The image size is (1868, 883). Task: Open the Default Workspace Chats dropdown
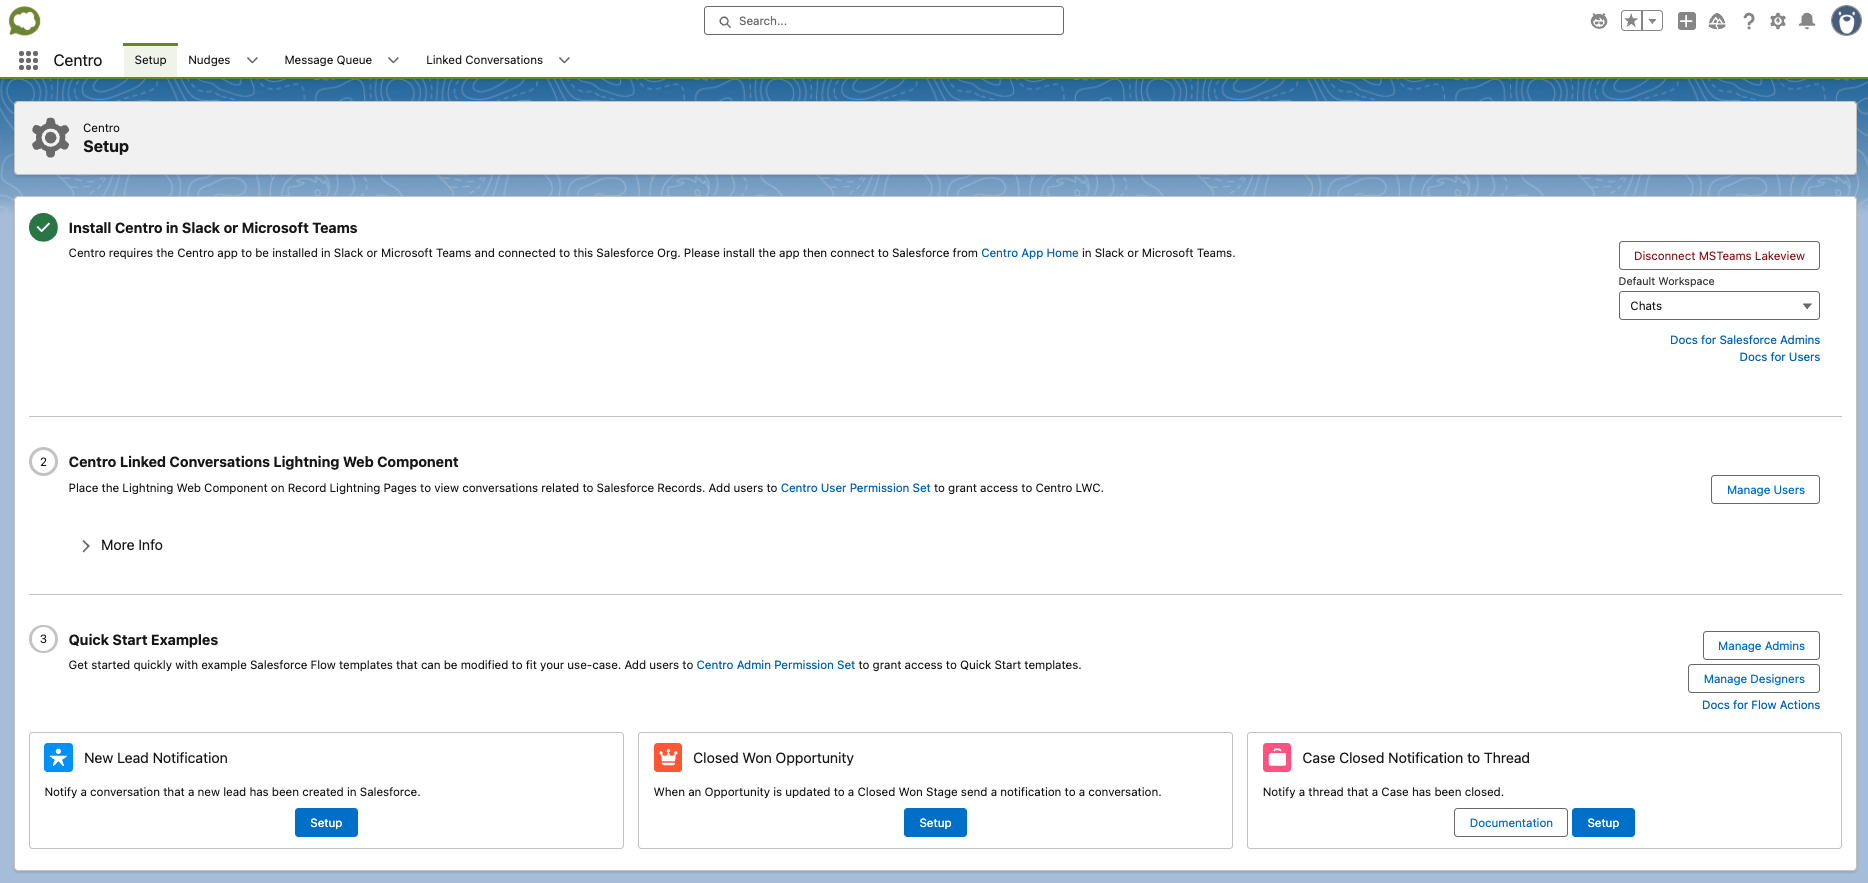(1719, 306)
